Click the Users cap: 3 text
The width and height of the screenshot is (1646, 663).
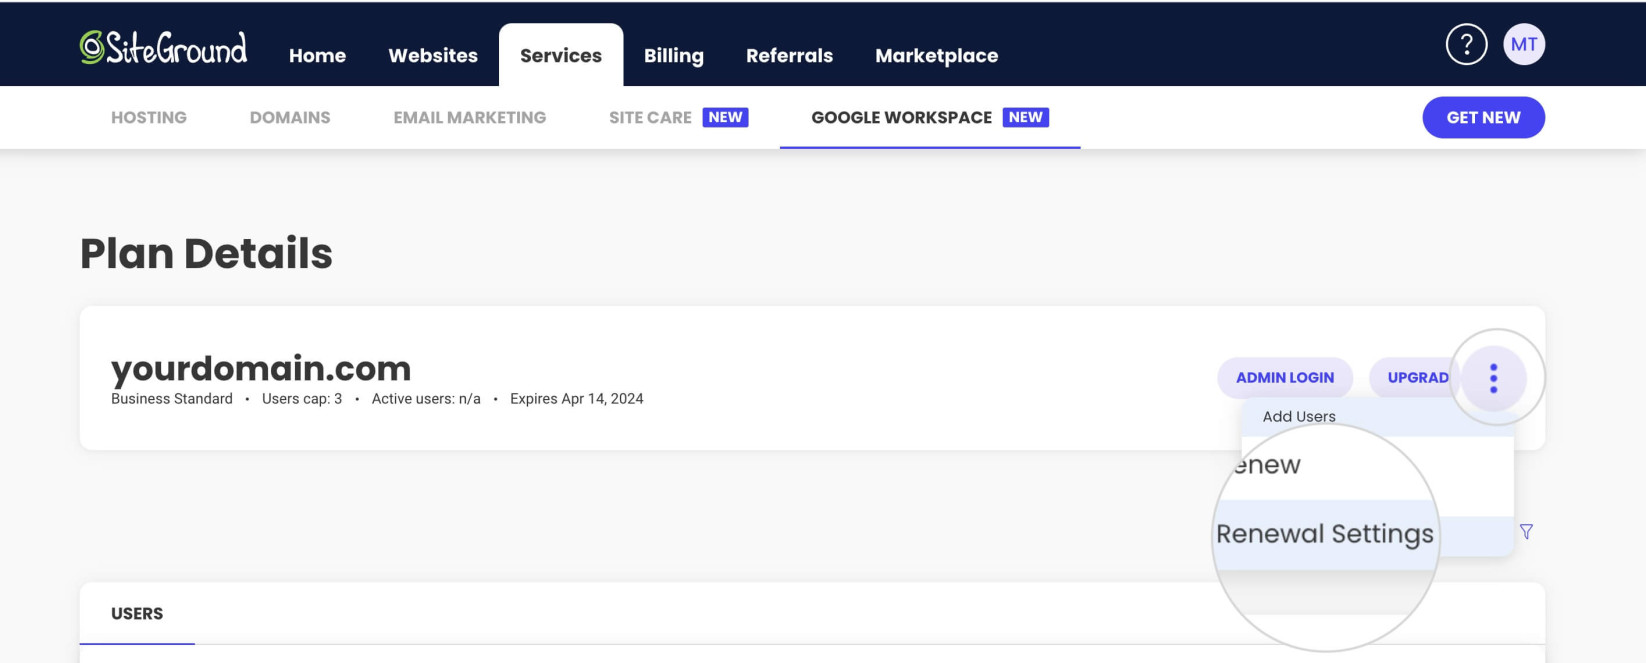click(x=302, y=399)
